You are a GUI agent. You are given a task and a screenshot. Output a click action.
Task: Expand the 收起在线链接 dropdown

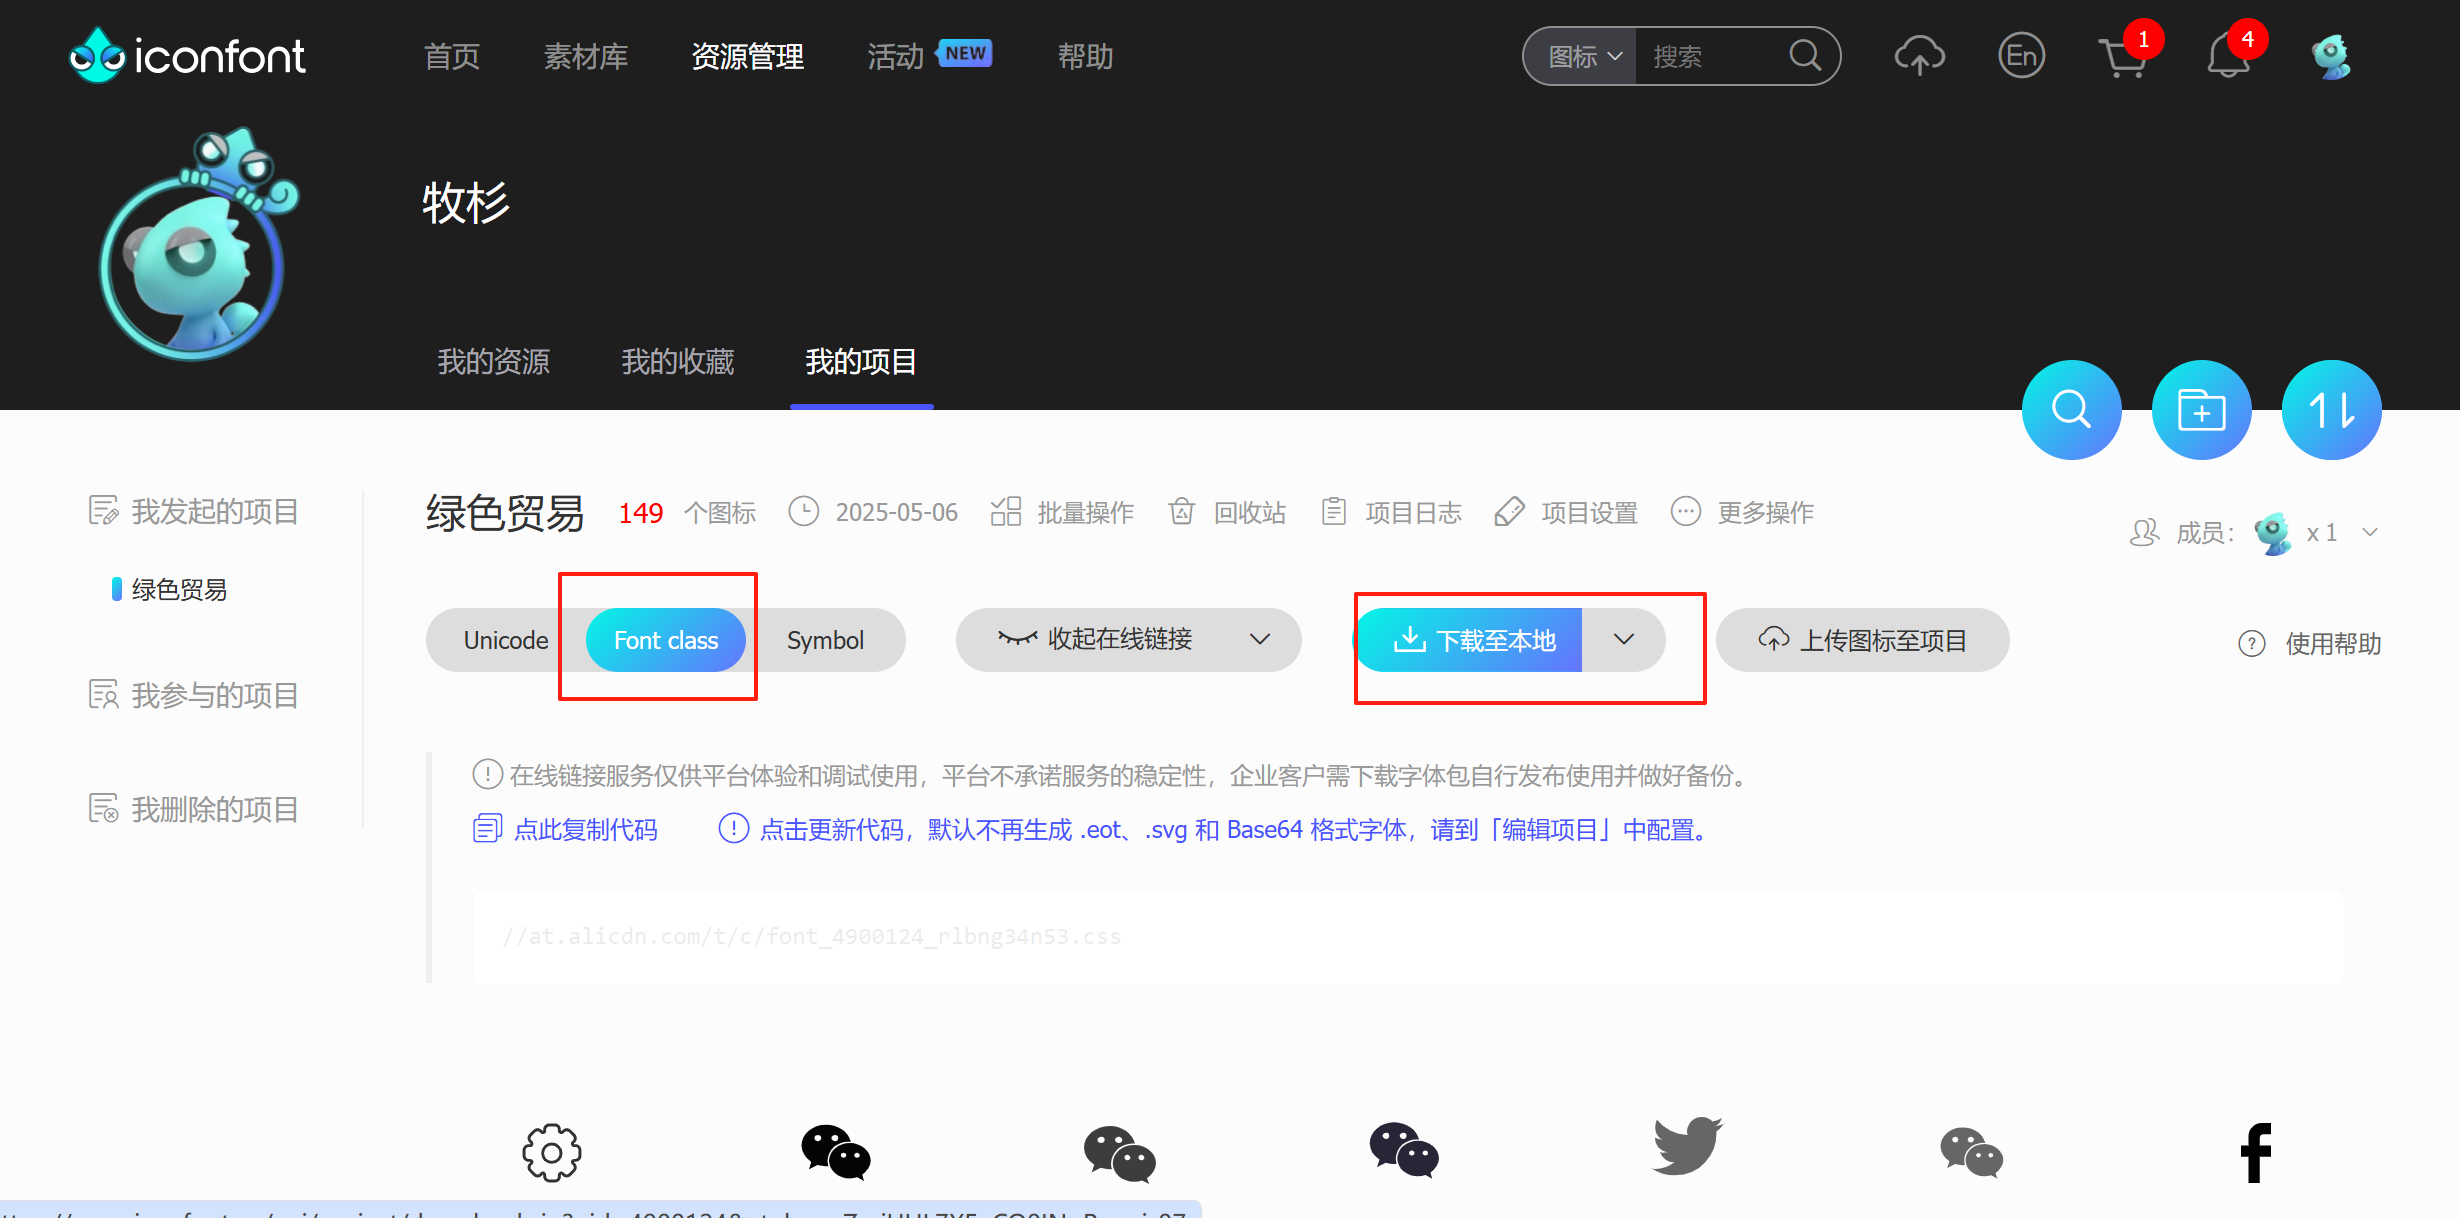click(1259, 639)
